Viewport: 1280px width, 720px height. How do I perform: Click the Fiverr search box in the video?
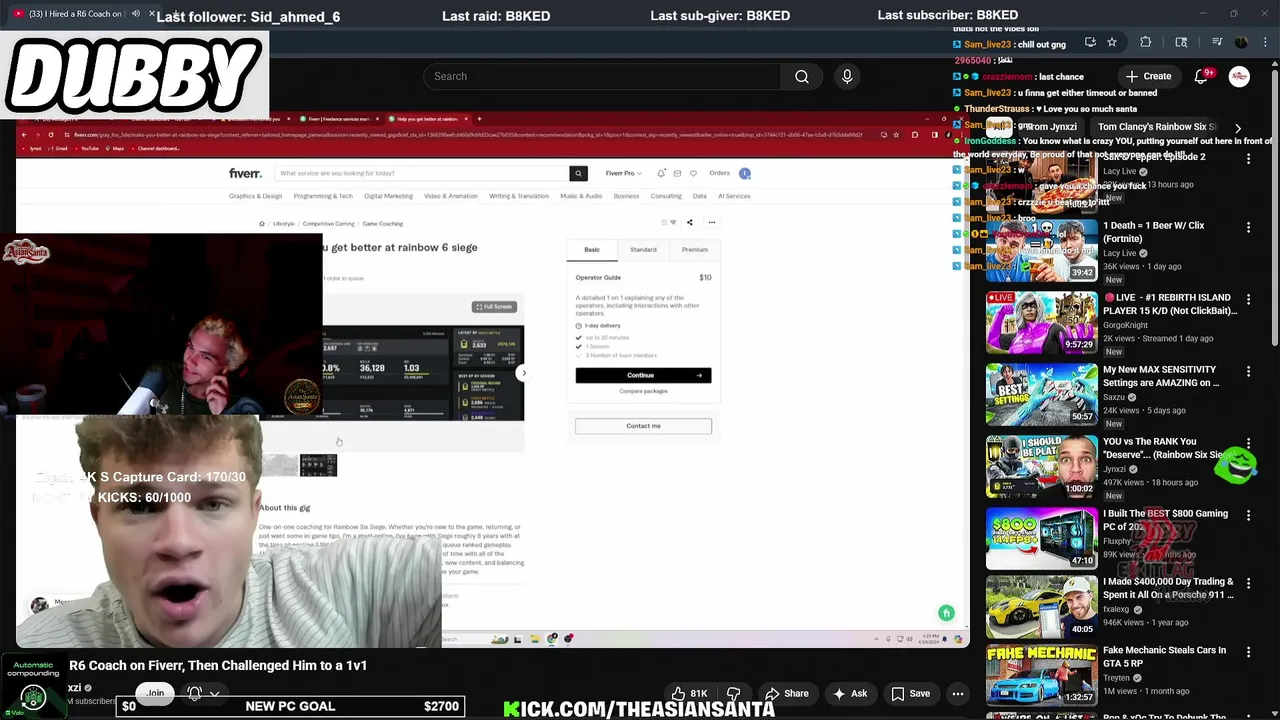tap(422, 173)
